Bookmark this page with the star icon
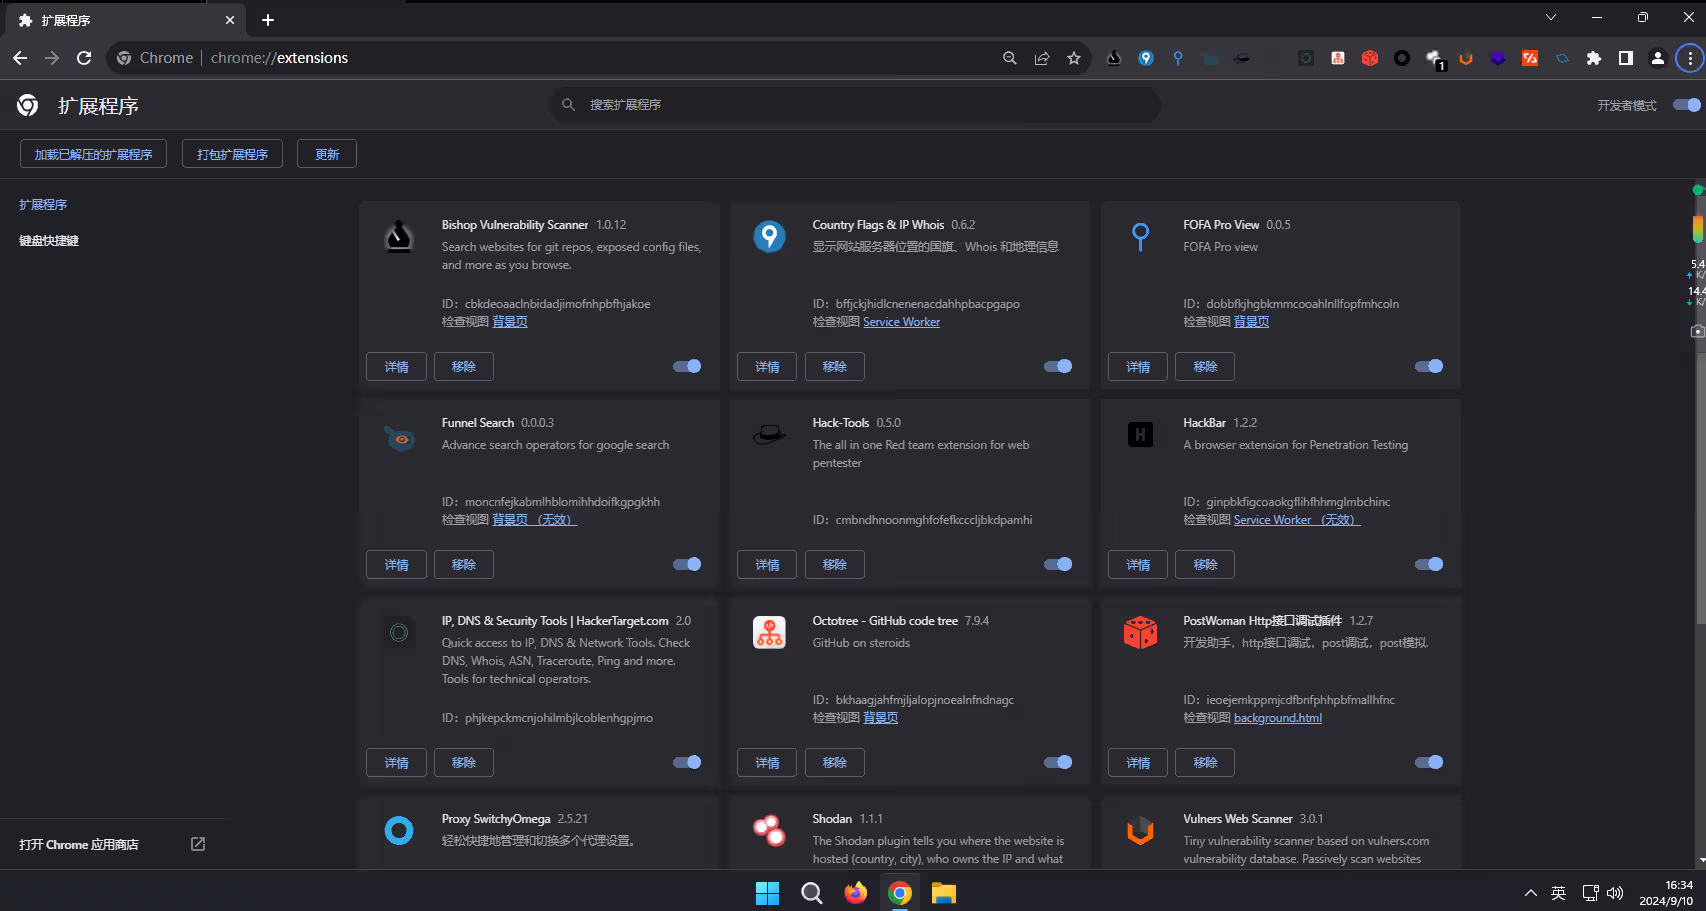This screenshot has width=1706, height=911. pos(1074,58)
